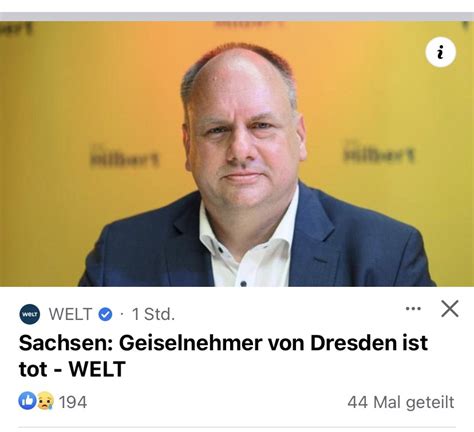Click the round WELT logo avatar

coord(30,314)
